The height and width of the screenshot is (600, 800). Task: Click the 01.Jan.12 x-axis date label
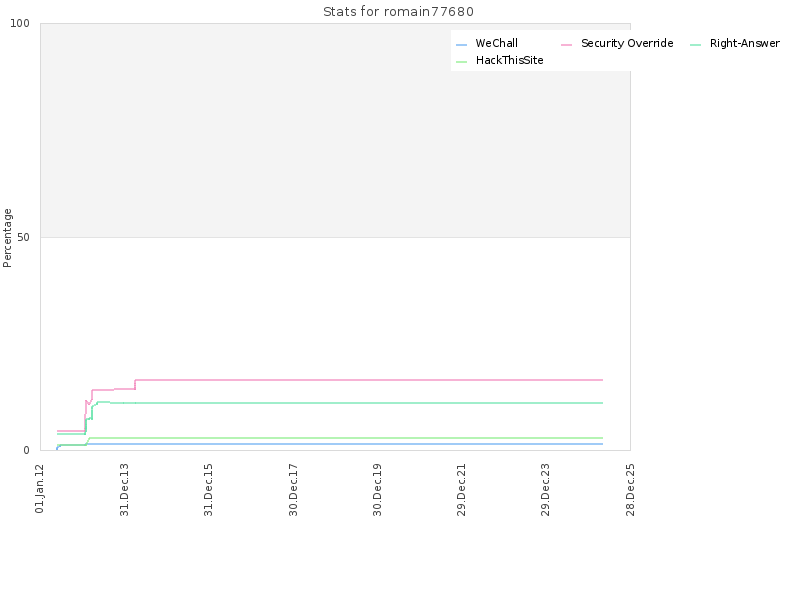[x=40, y=489]
